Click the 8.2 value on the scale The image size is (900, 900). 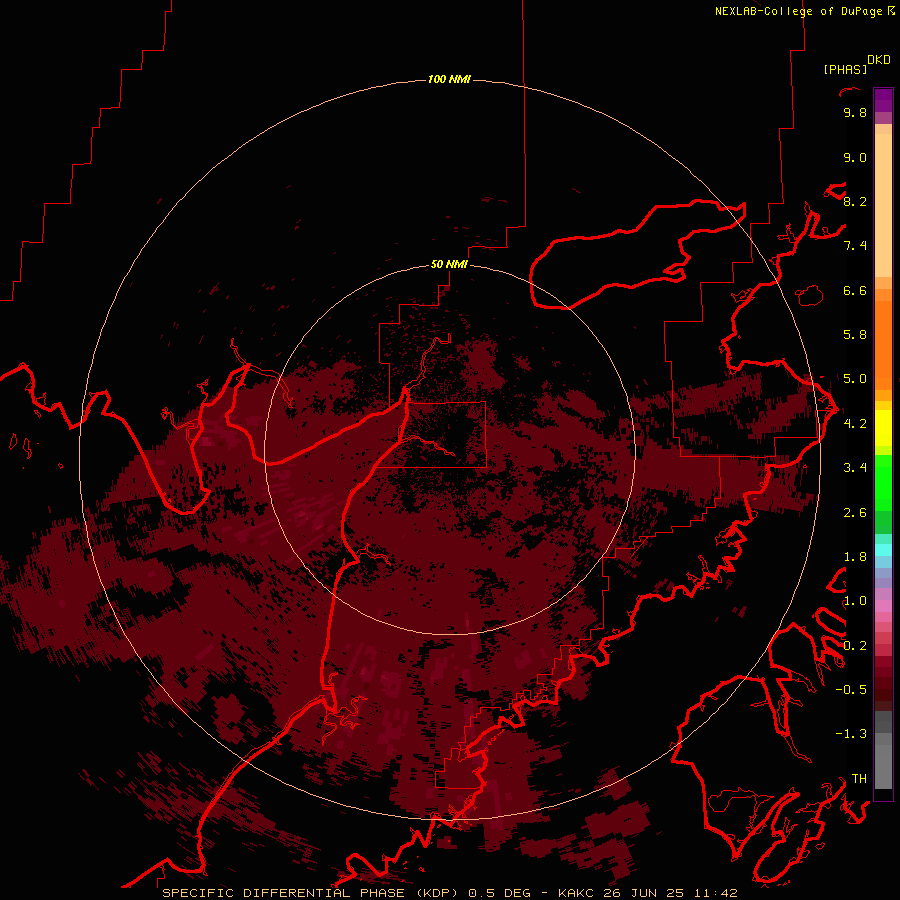[855, 201]
